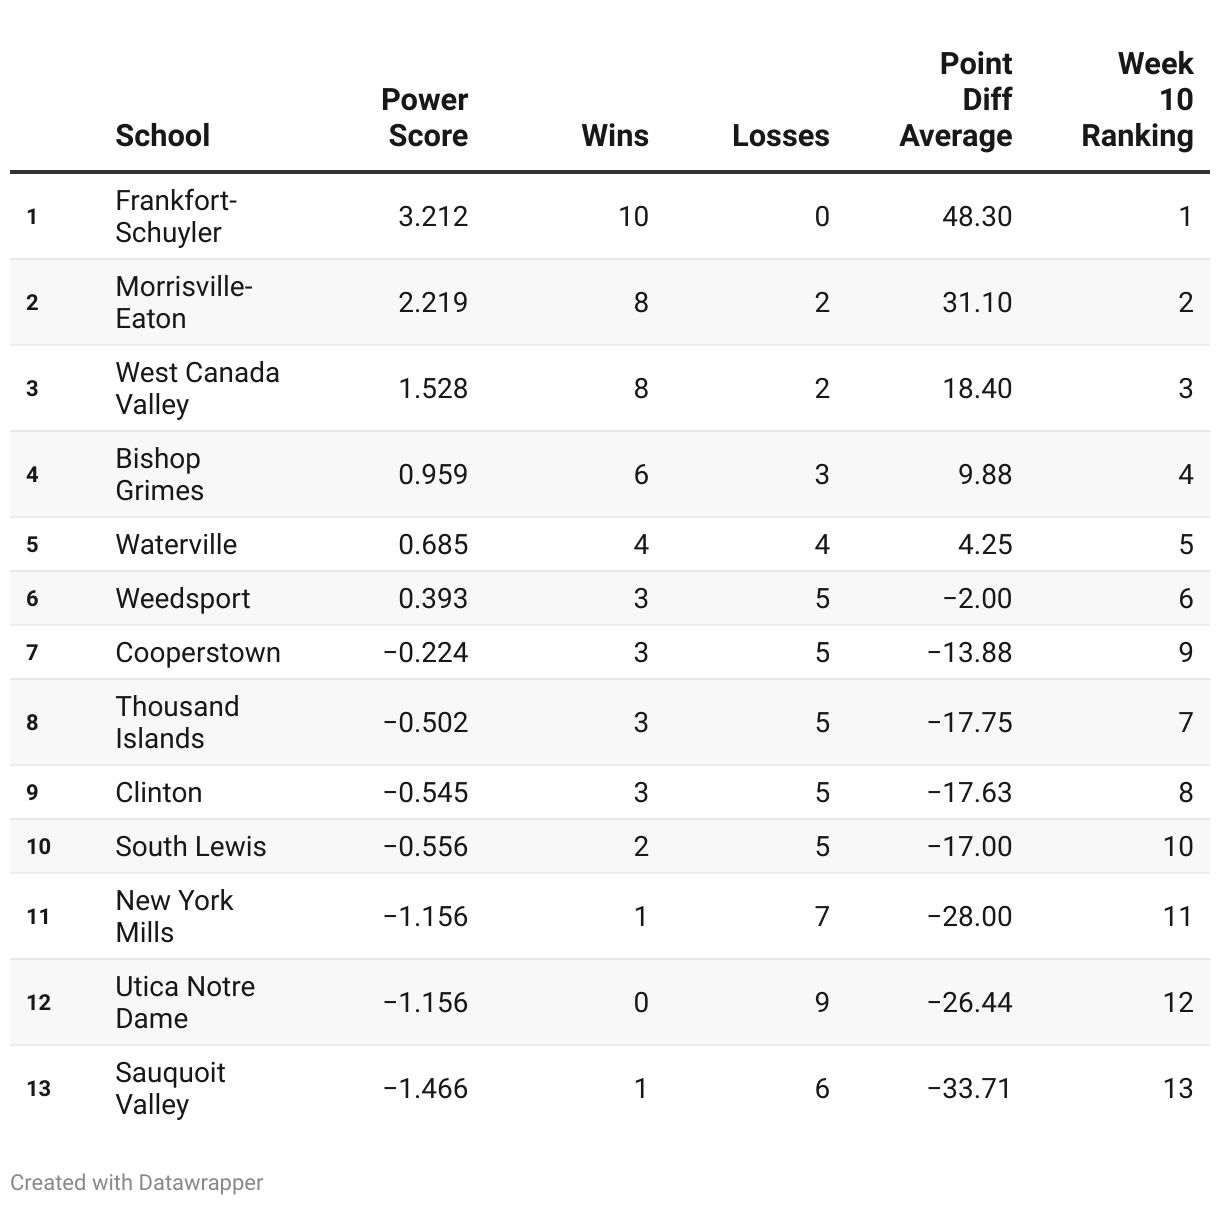Click the Bishop Grimes school cell
The image size is (1220, 1206).
tap(160, 475)
